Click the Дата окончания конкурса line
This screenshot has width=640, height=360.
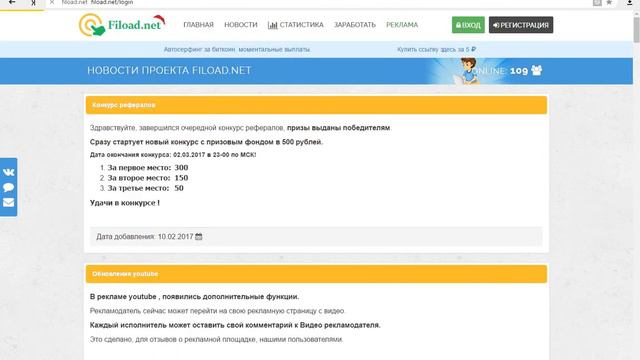click(x=173, y=155)
